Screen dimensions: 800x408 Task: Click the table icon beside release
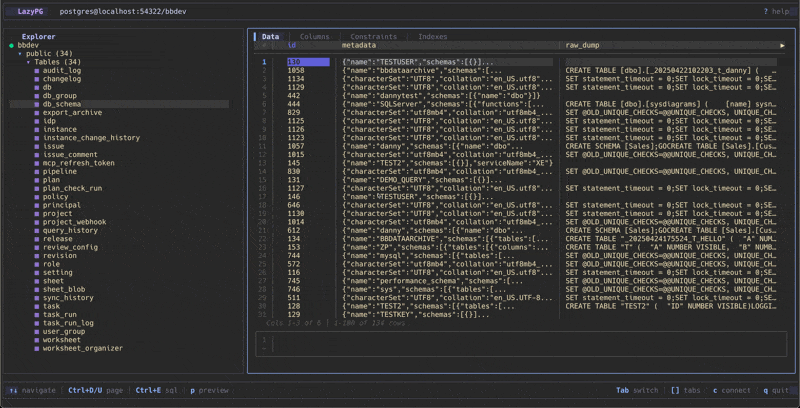point(37,239)
